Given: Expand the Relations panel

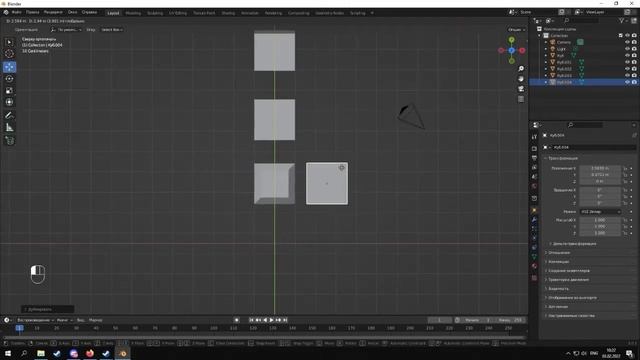Looking at the screenshot, I should [x=559, y=253].
